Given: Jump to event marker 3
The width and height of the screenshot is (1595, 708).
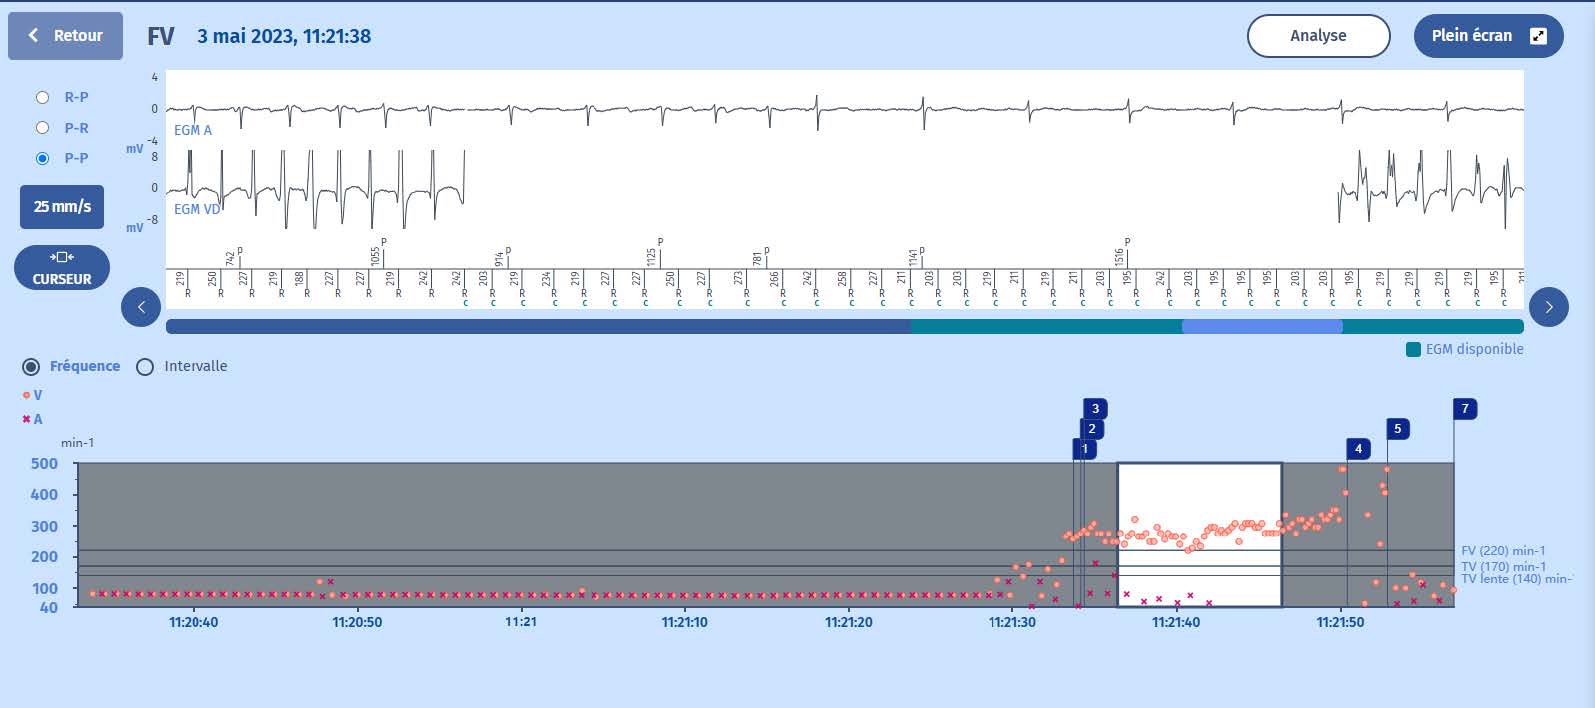Looking at the screenshot, I should click(x=1096, y=408).
